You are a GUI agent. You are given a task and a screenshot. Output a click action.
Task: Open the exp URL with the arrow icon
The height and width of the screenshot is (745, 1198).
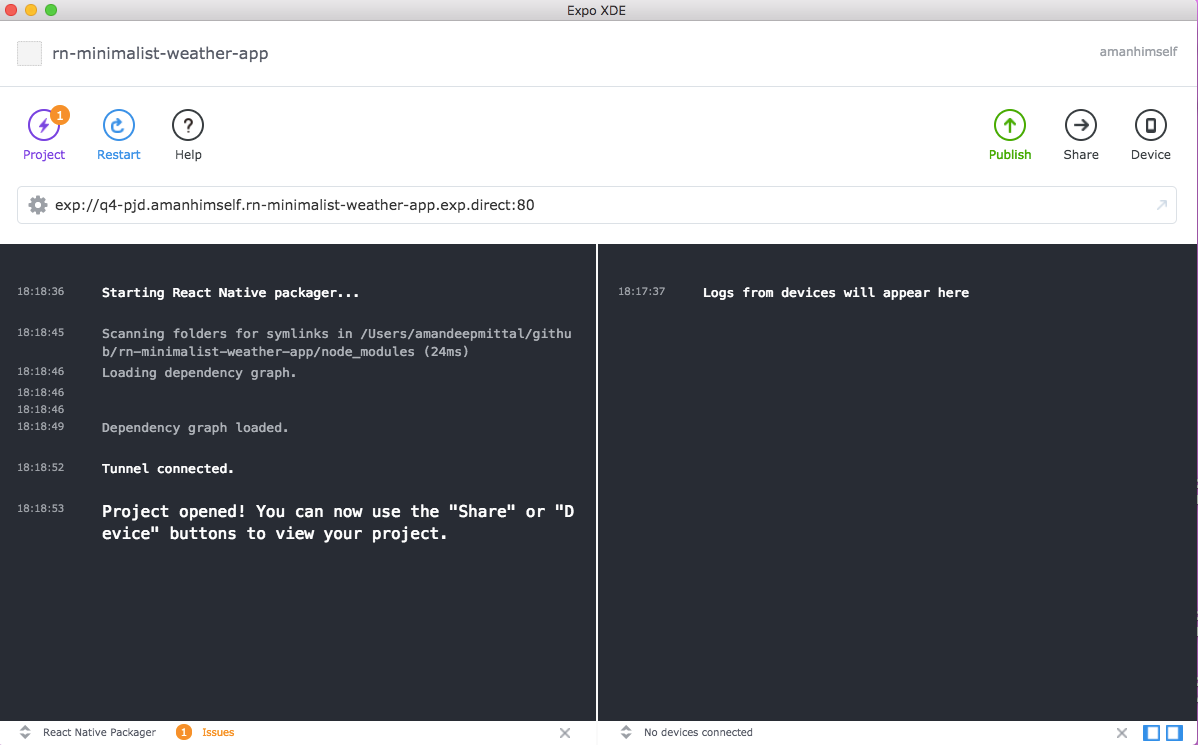1161,204
